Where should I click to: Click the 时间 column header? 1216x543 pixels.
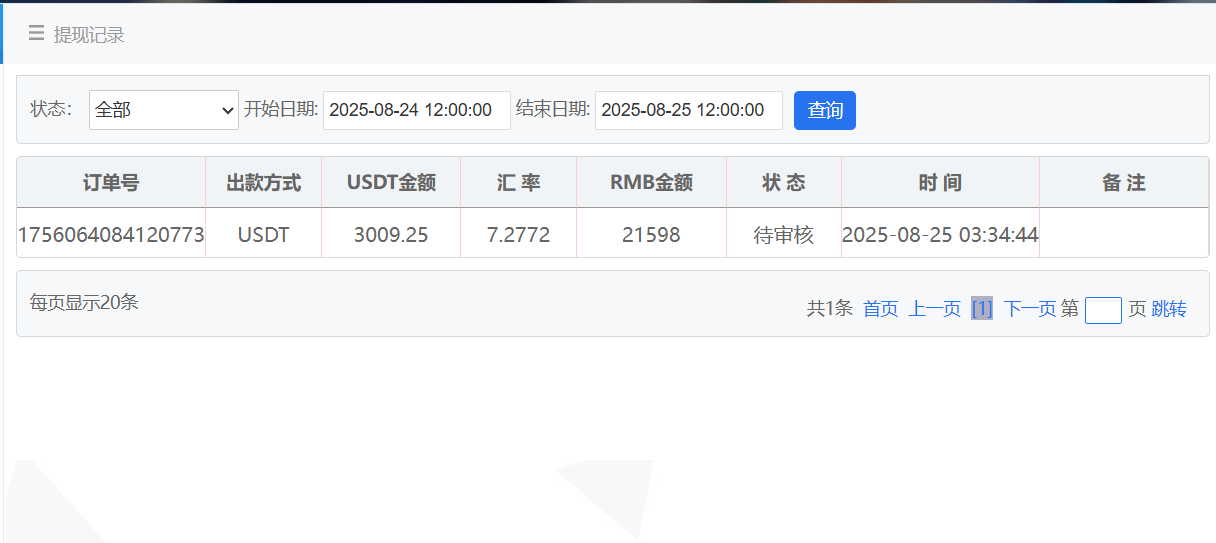(x=940, y=183)
